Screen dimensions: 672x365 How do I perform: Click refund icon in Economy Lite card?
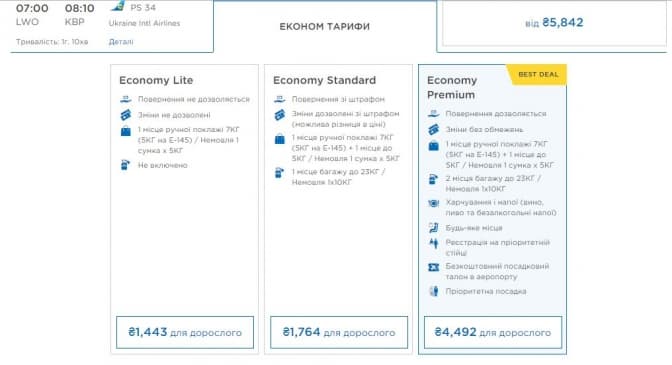click(126, 99)
